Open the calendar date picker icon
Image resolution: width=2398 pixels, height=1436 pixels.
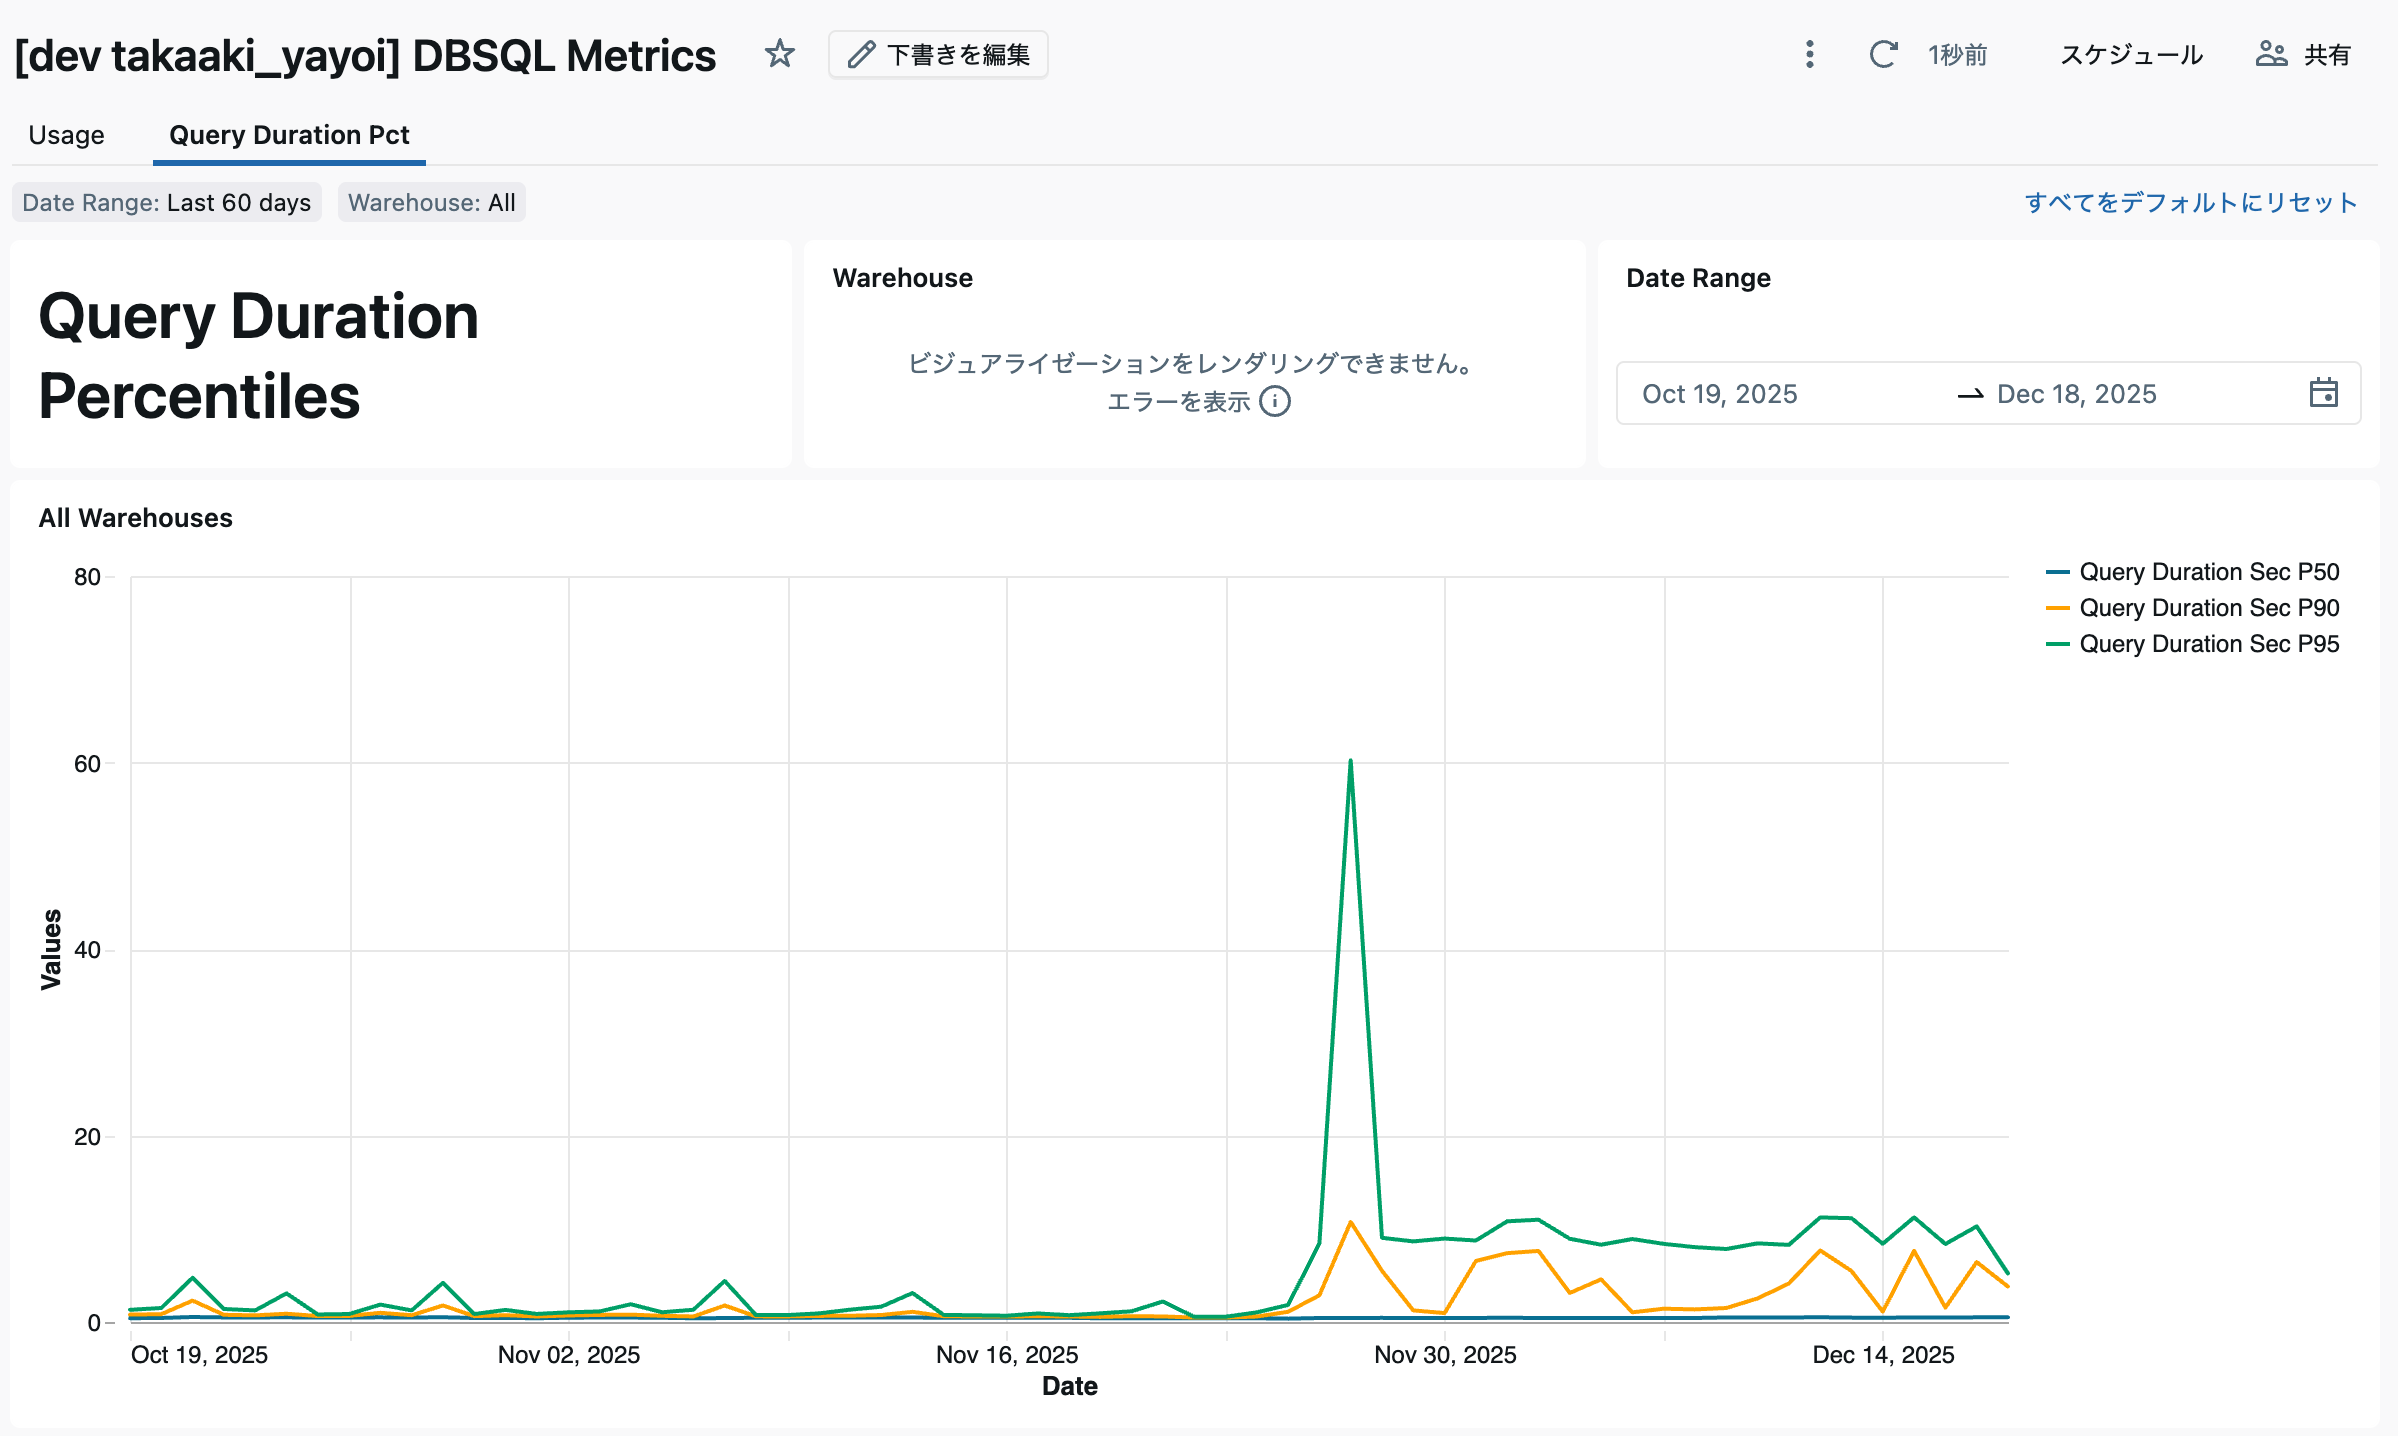[x=2323, y=393]
